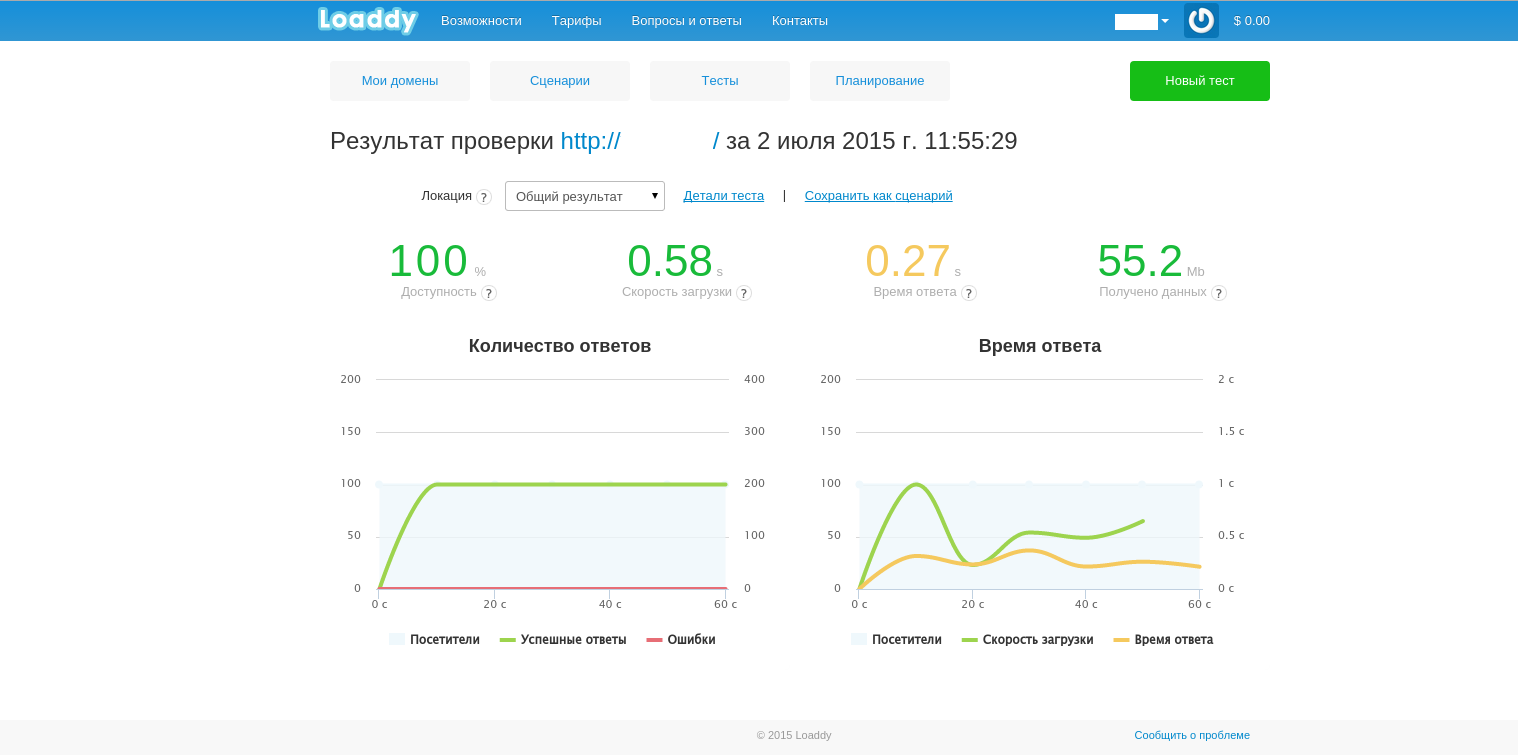
Task: Click help icon beside Получено данных
Action: point(1219,293)
